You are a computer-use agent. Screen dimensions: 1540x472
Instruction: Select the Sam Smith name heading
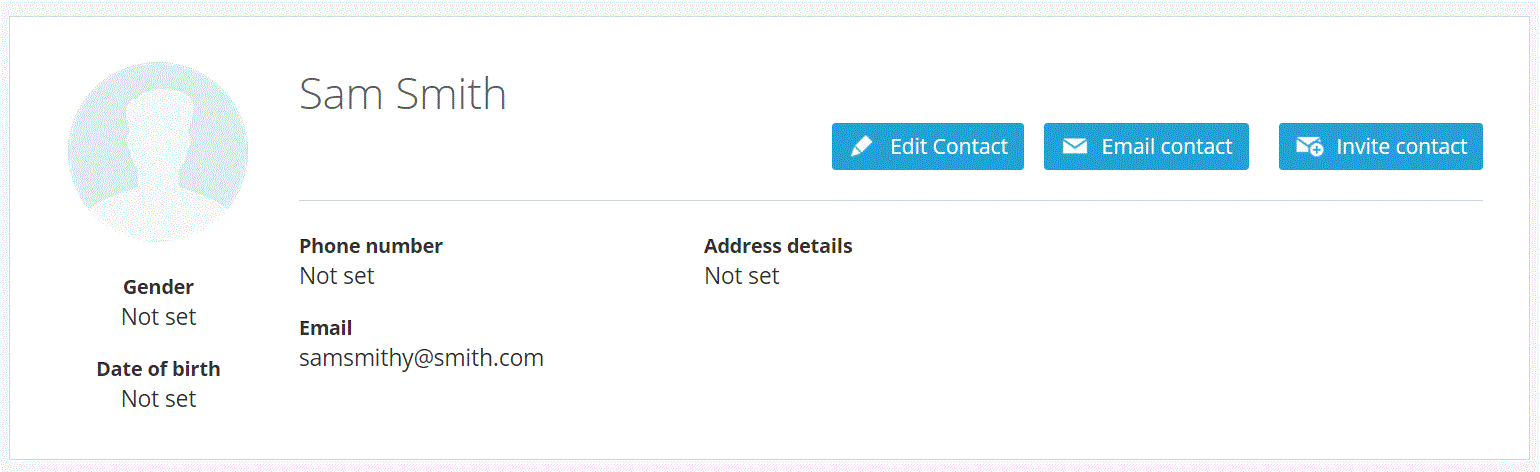click(403, 94)
